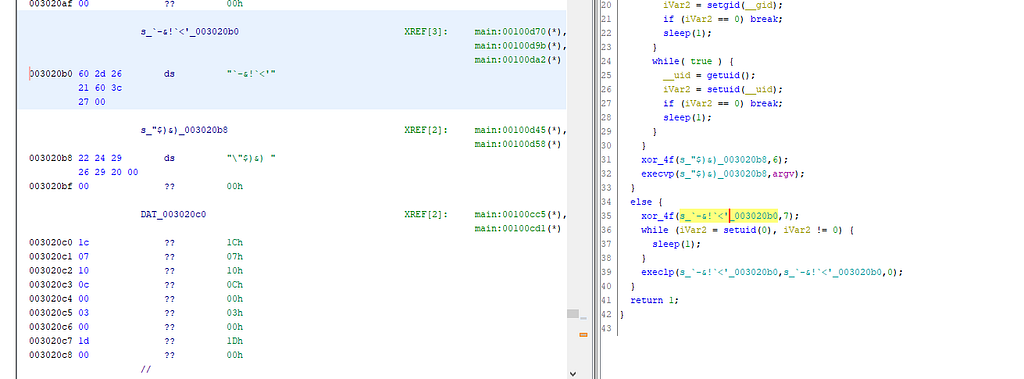Select the "\"$)&) " string operand

(x=251, y=158)
